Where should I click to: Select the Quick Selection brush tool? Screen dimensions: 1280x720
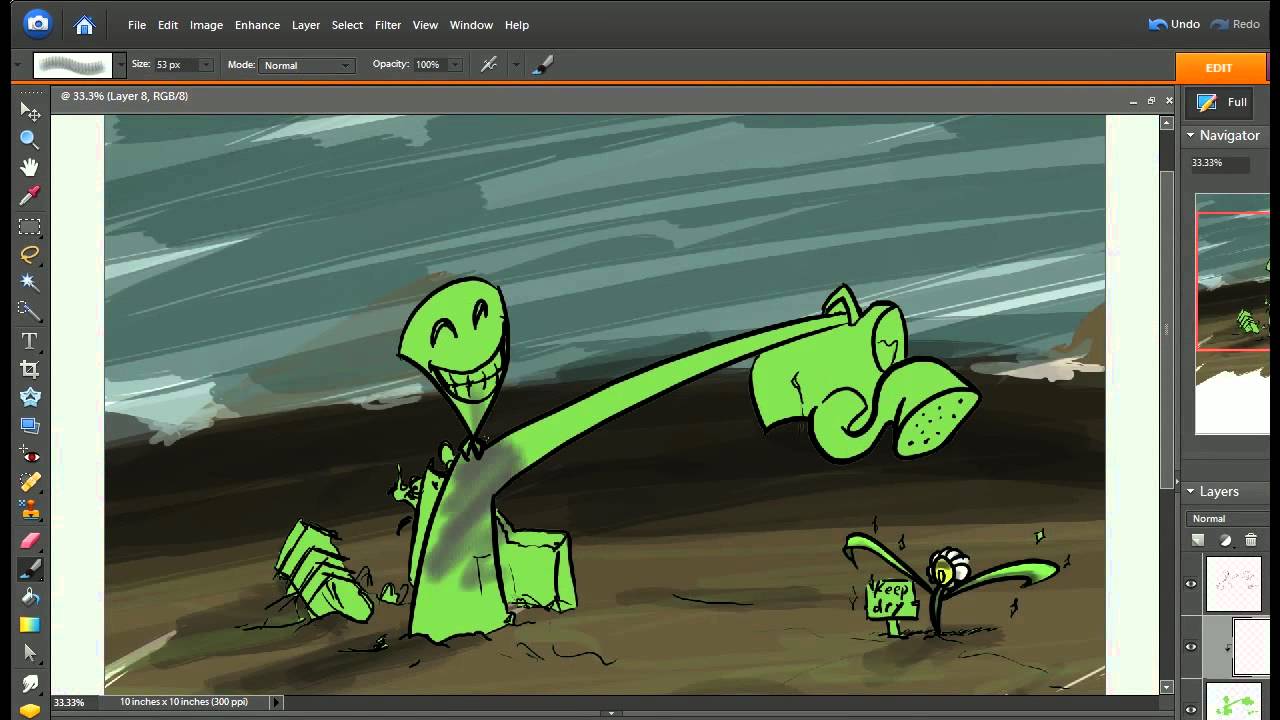(x=30, y=311)
